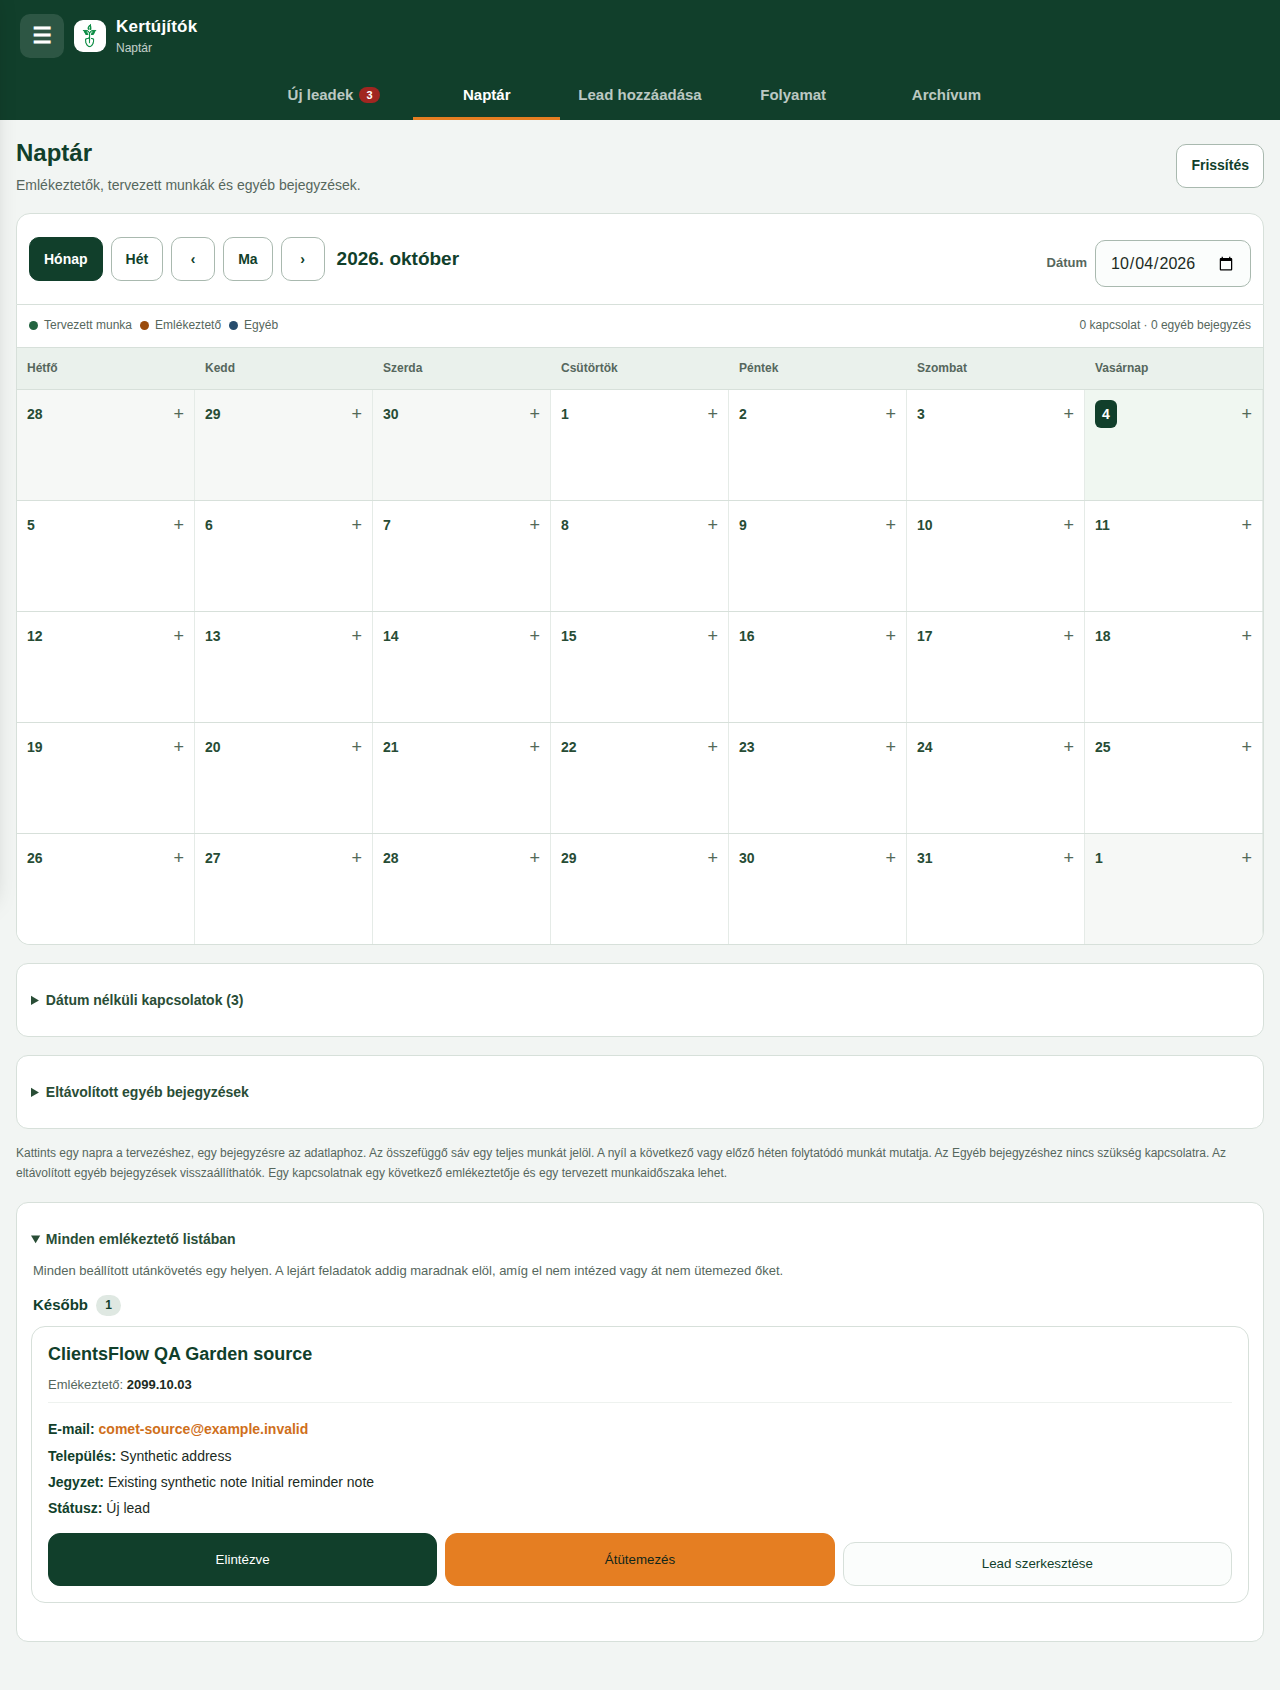Go to previous month arrow
The width and height of the screenshot is (1280, 1690).
pos(193,259)
